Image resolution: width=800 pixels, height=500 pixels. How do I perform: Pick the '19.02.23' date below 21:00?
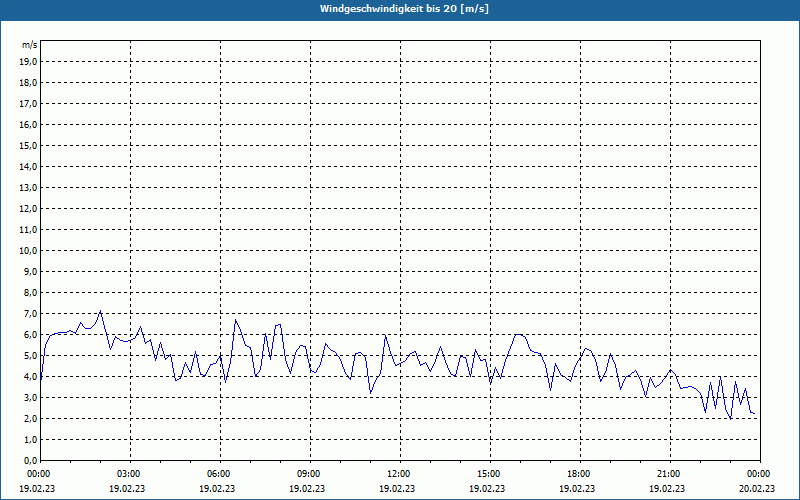pos(667,489)
